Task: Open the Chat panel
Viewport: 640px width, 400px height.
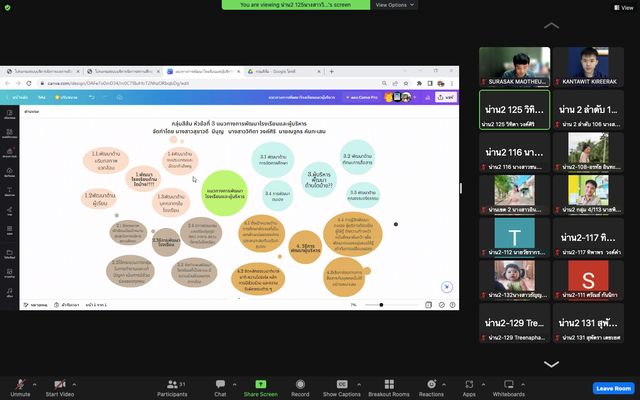Action: point(220,388)
